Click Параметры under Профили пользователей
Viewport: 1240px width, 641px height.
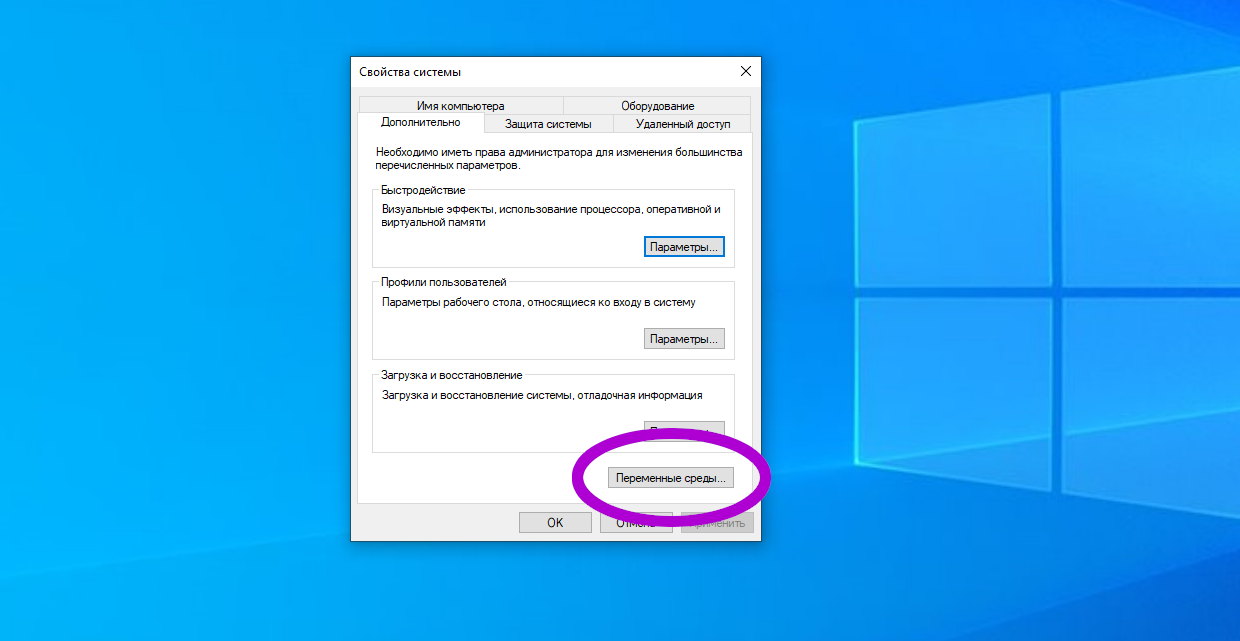click(684, 339)
